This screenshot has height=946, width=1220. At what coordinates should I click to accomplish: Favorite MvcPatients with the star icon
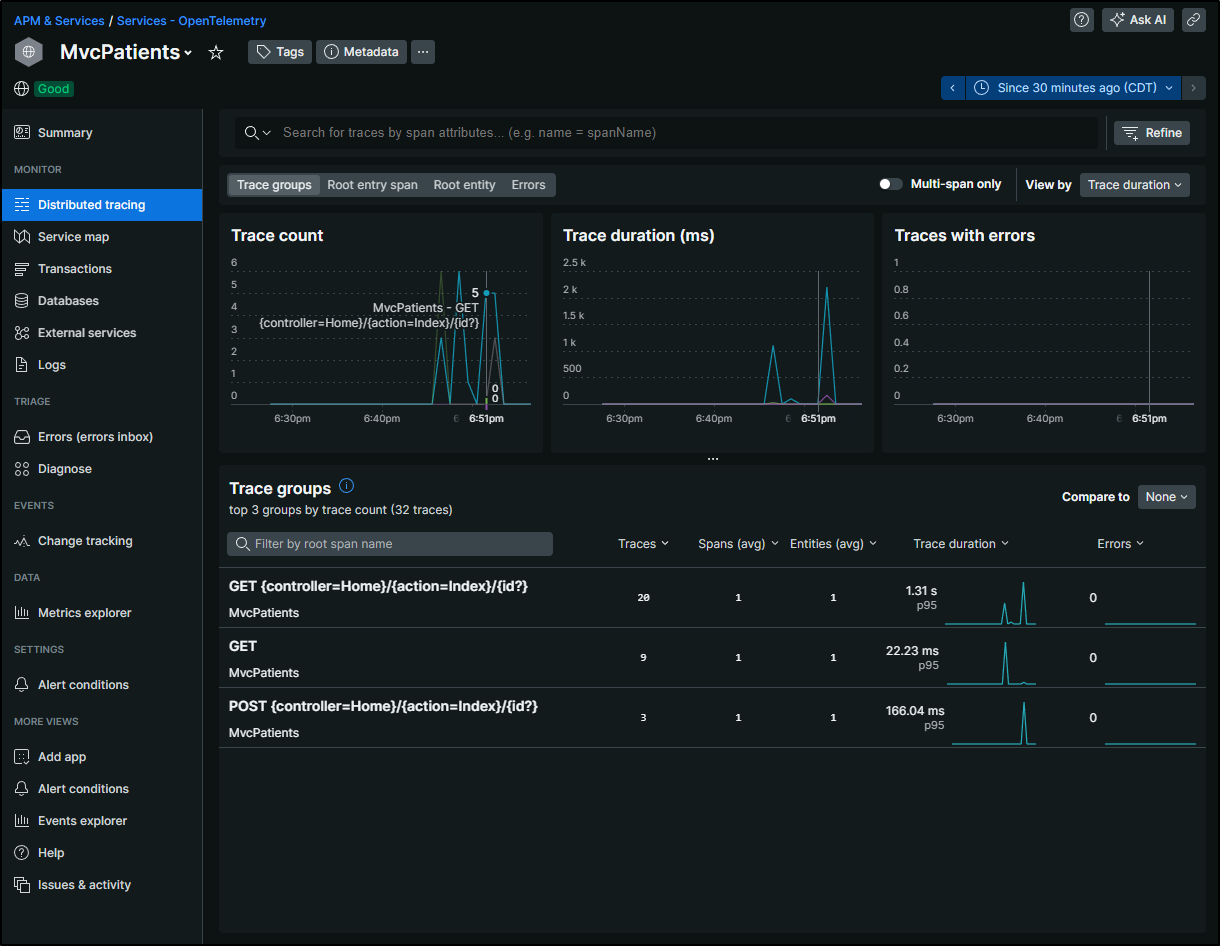click(216, 52)
